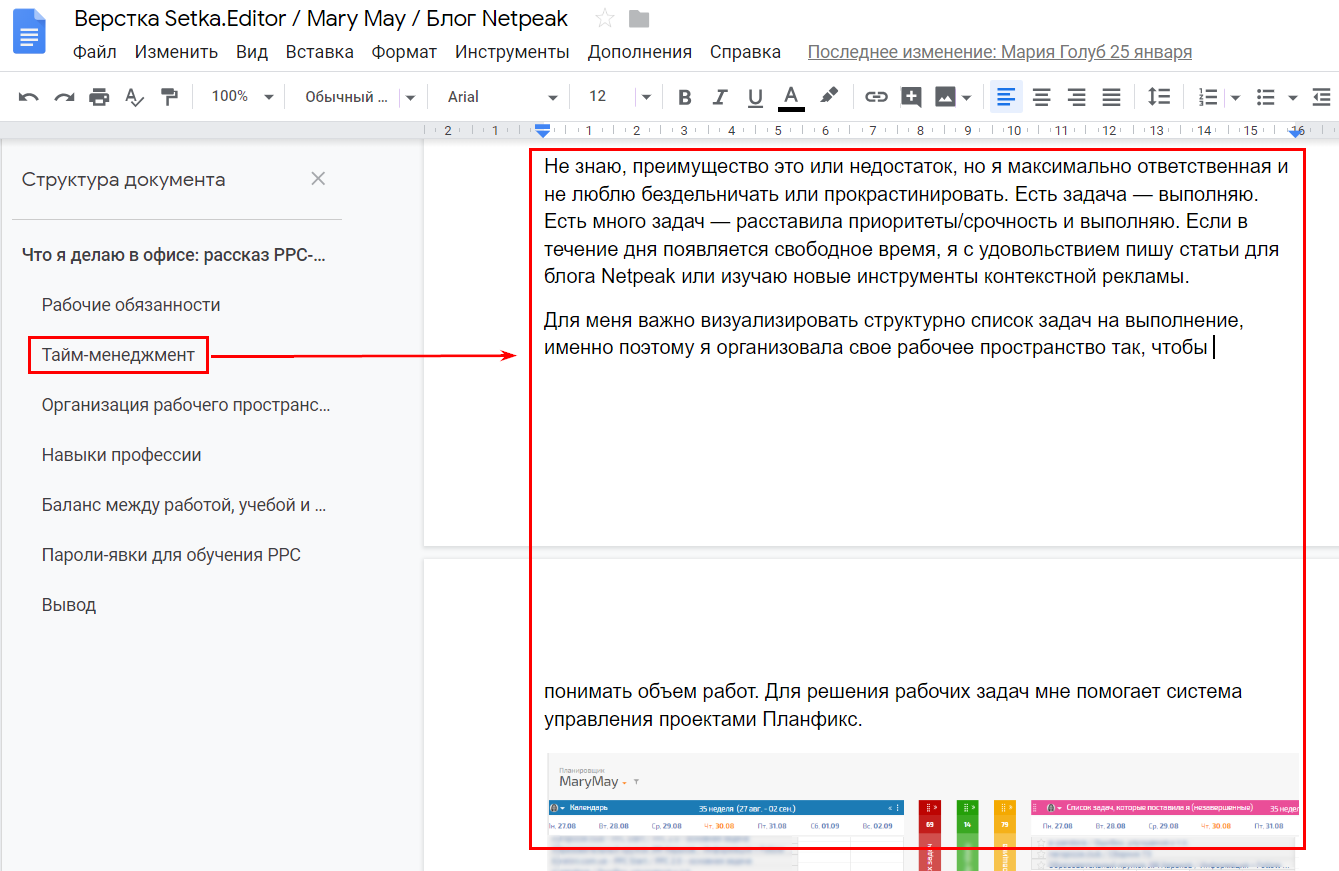Go to Рабочие обязанности section in outline
1339x871 pixels.
coord(131,305)
